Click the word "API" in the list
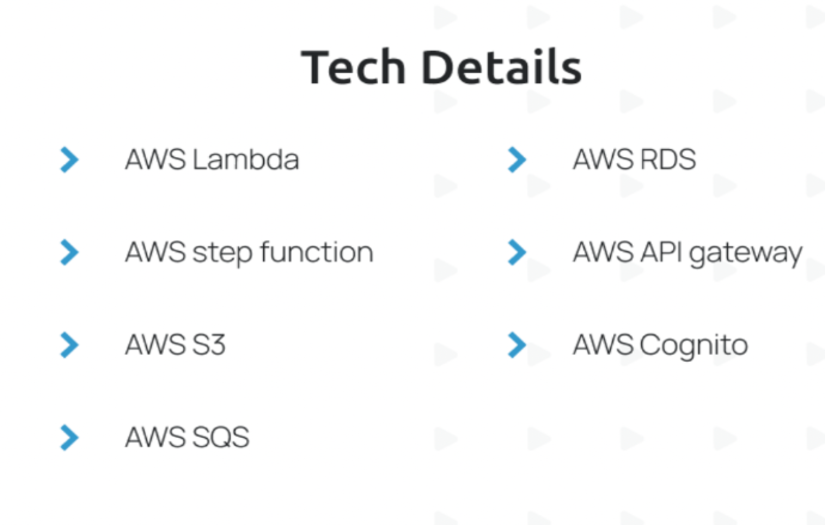 pyautogui.click(x=659, y=252)
